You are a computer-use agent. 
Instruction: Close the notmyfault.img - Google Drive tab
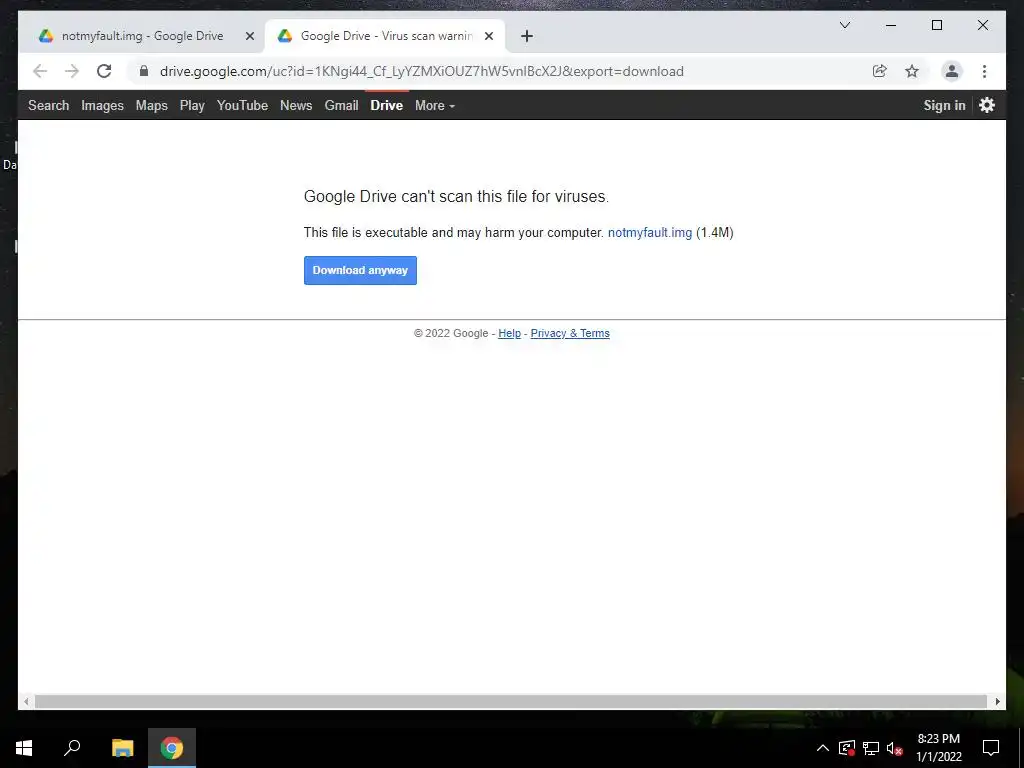249,36
